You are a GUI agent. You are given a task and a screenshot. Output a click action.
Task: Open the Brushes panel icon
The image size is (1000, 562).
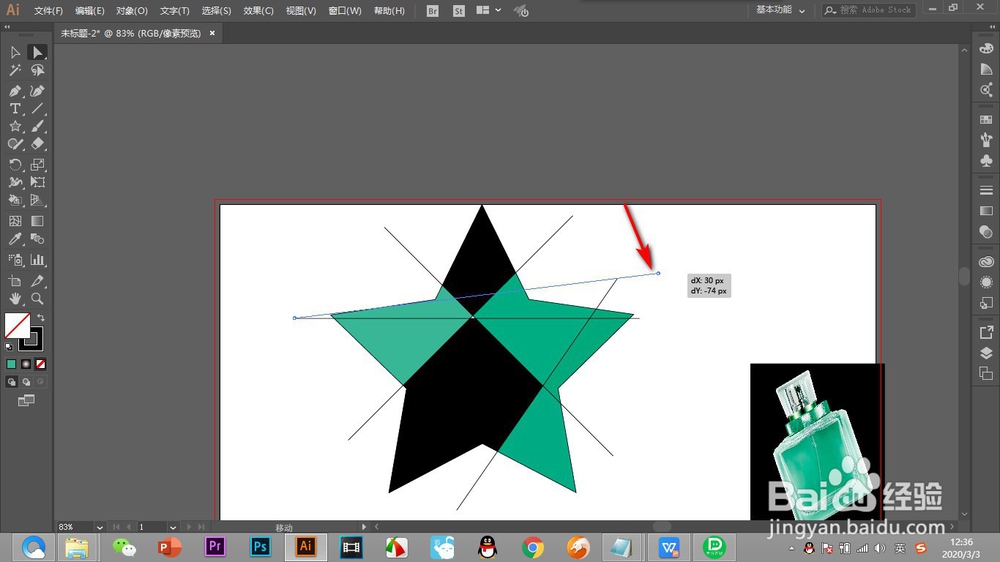click(x=986, y=140)
